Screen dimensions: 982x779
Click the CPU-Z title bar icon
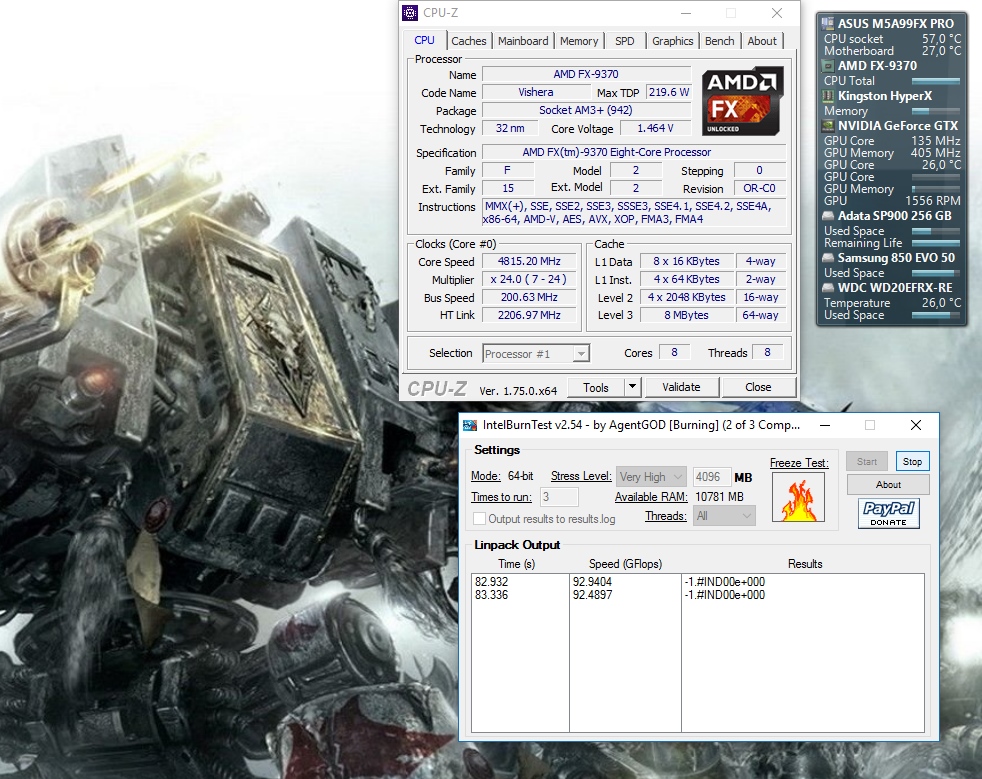(x=410, y=13)
